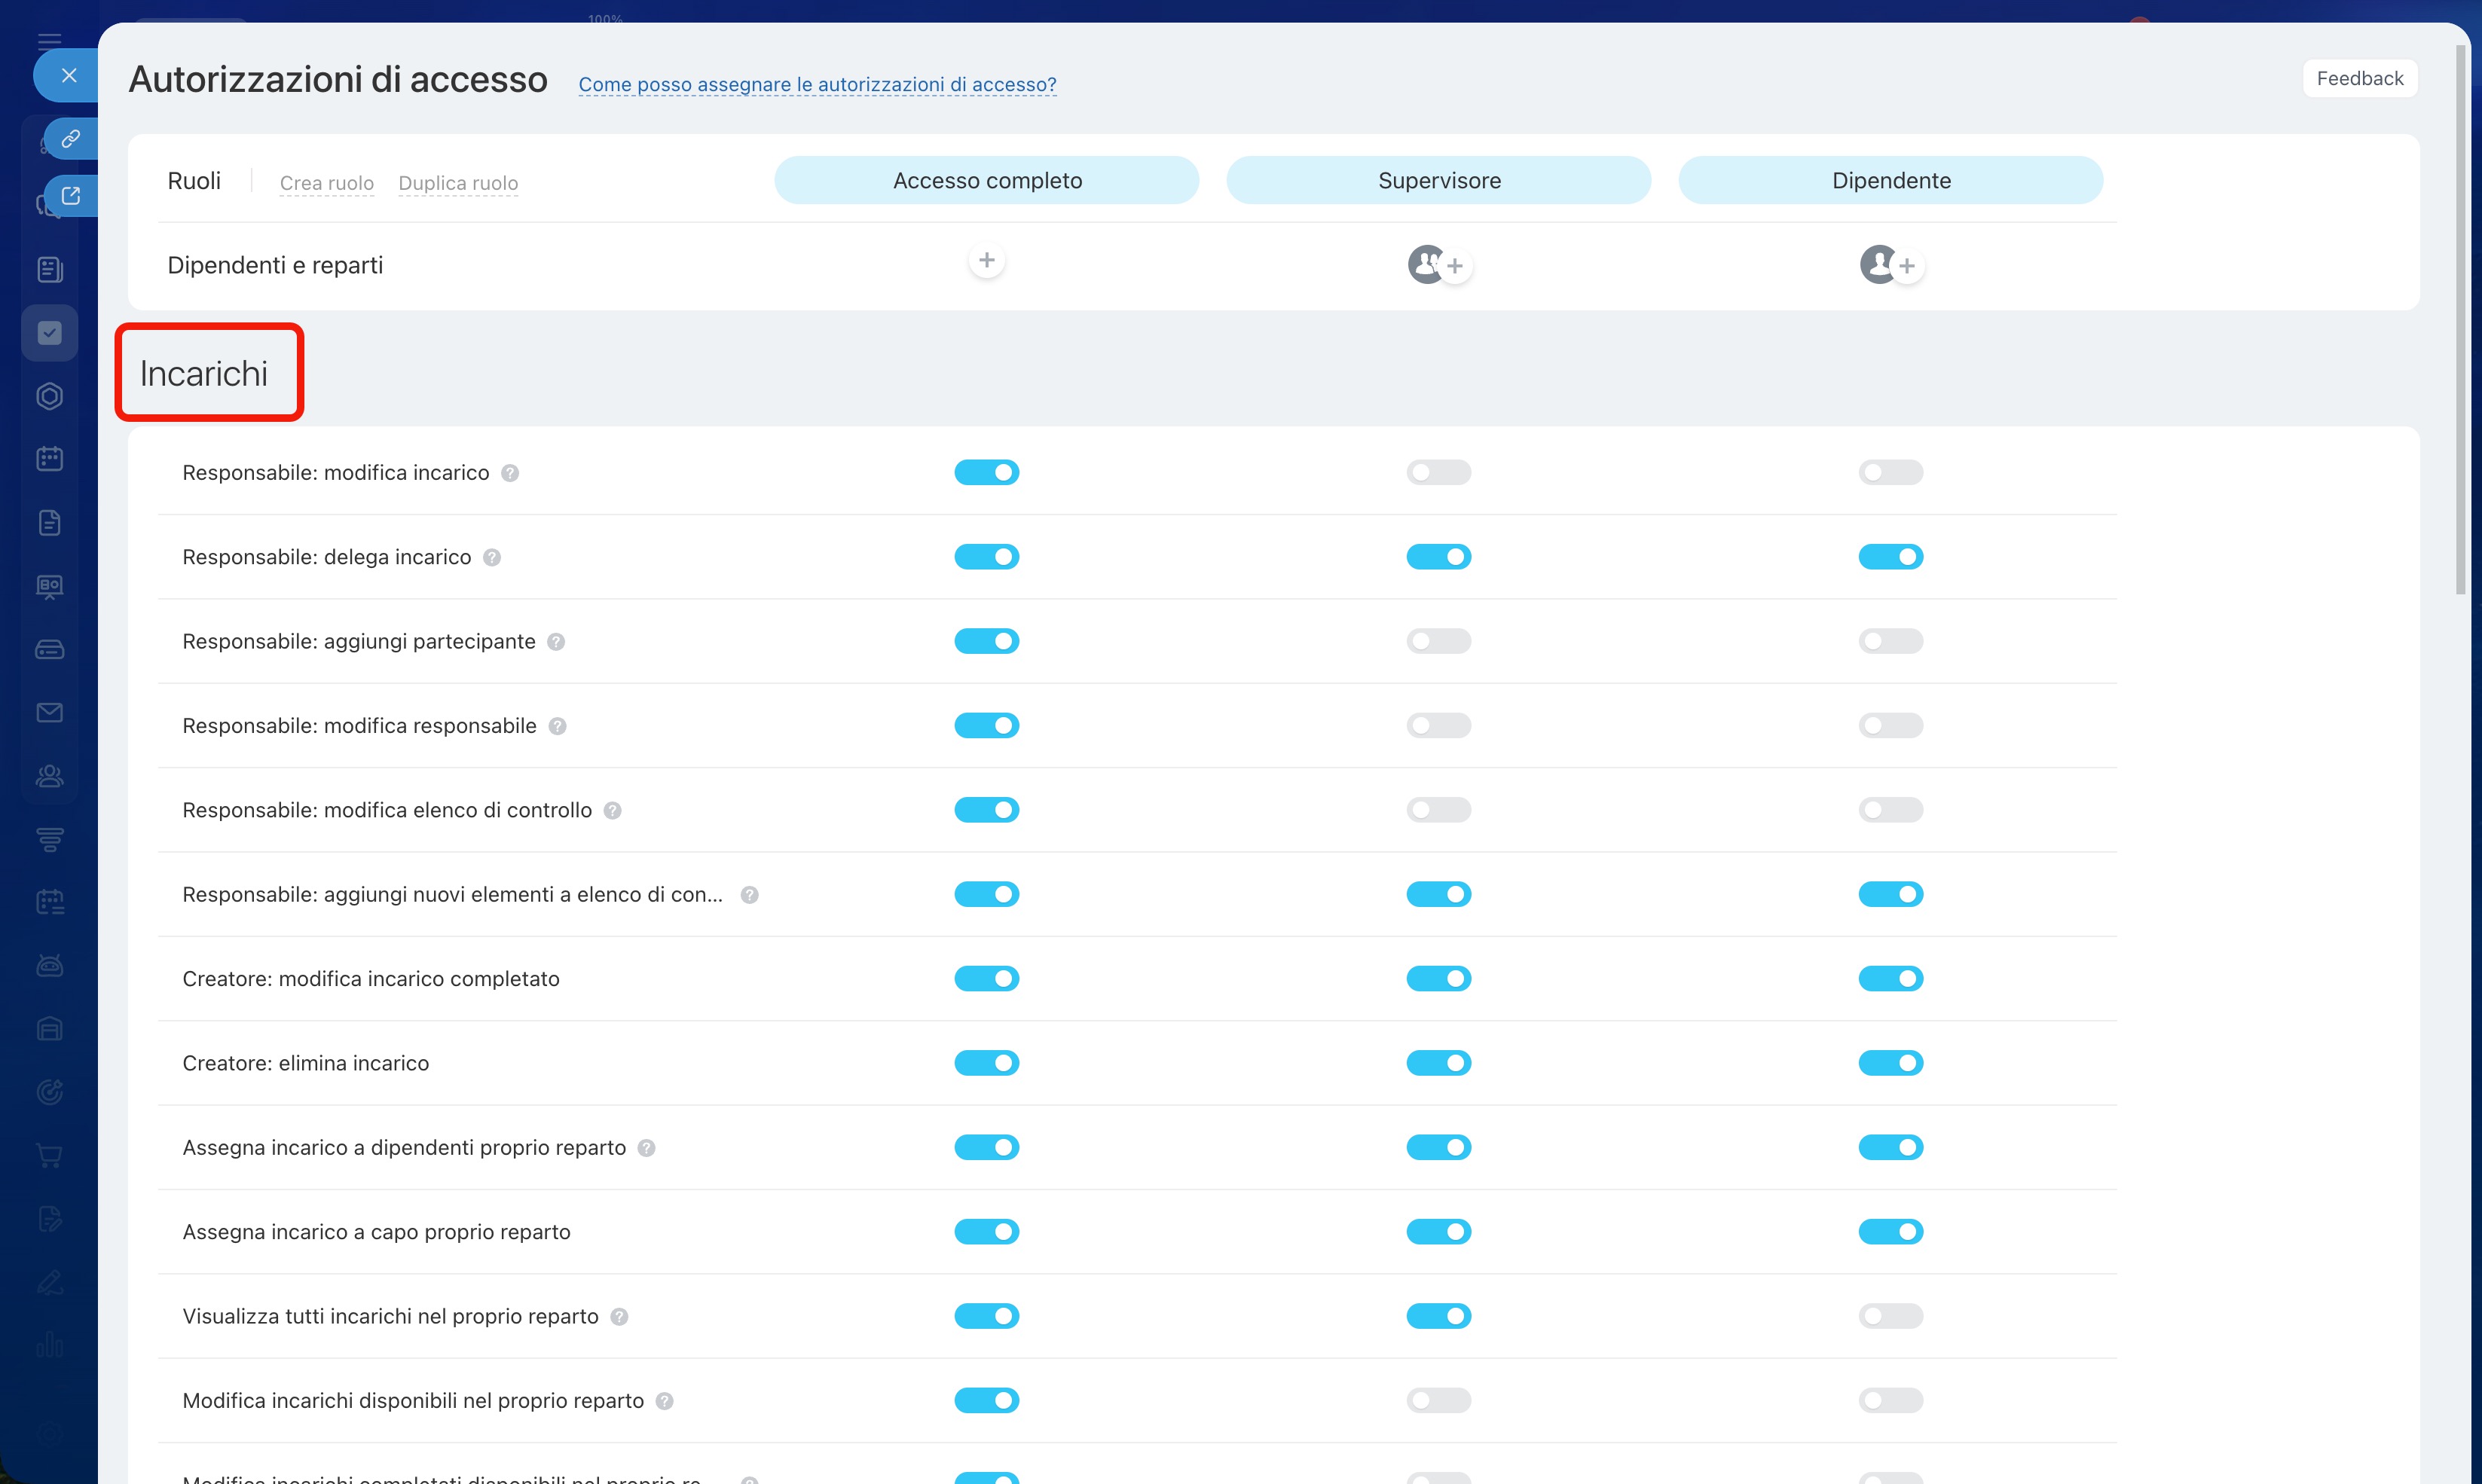
Task: Copy the slider link with chain icon
Action: tap(70, 139)
